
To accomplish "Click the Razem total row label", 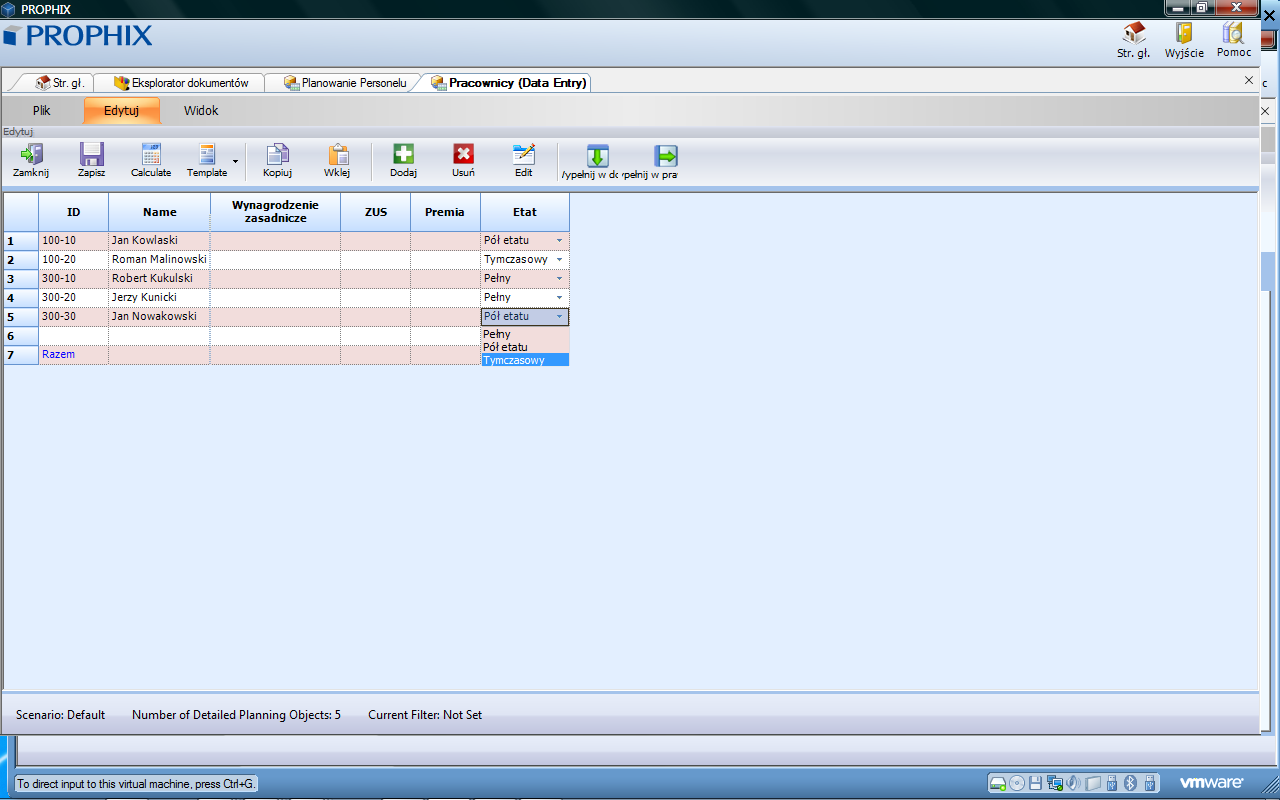I will [58, 355].
